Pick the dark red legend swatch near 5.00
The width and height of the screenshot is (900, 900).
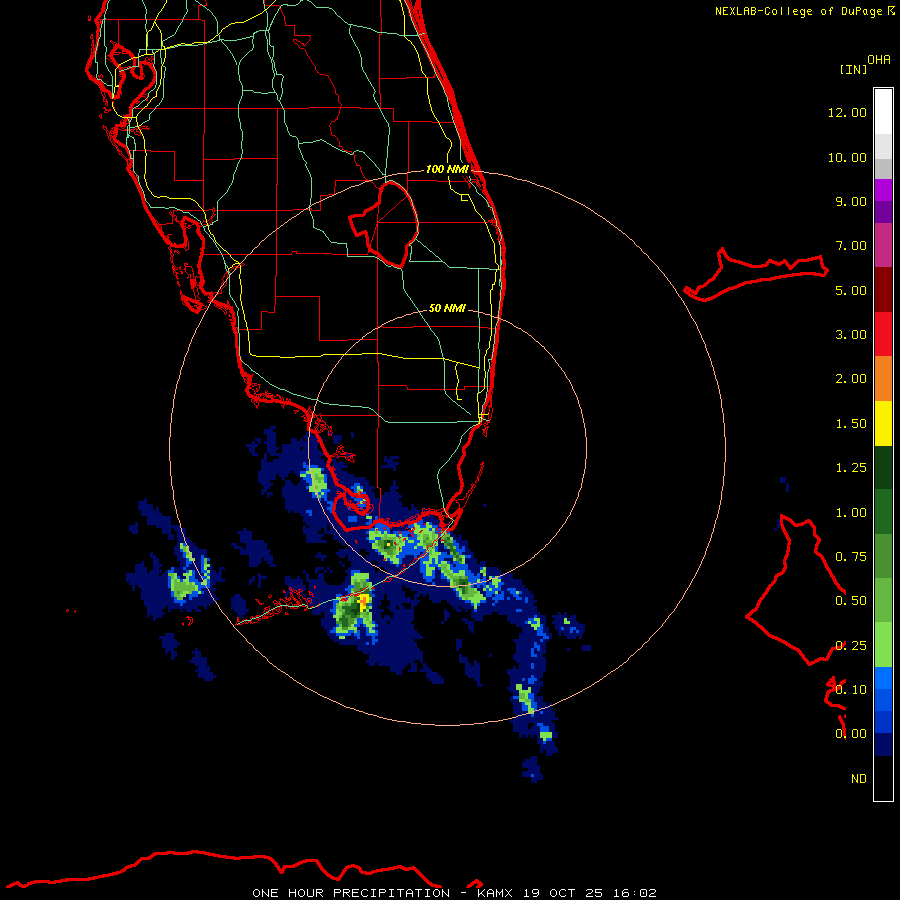(x=883, y=290)
